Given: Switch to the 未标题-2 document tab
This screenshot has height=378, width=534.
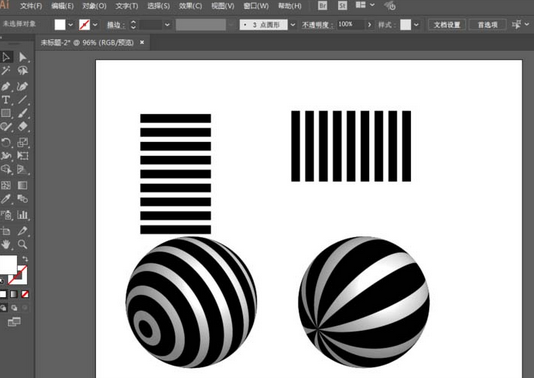Looking at the screenshot, I should (87, 43).
